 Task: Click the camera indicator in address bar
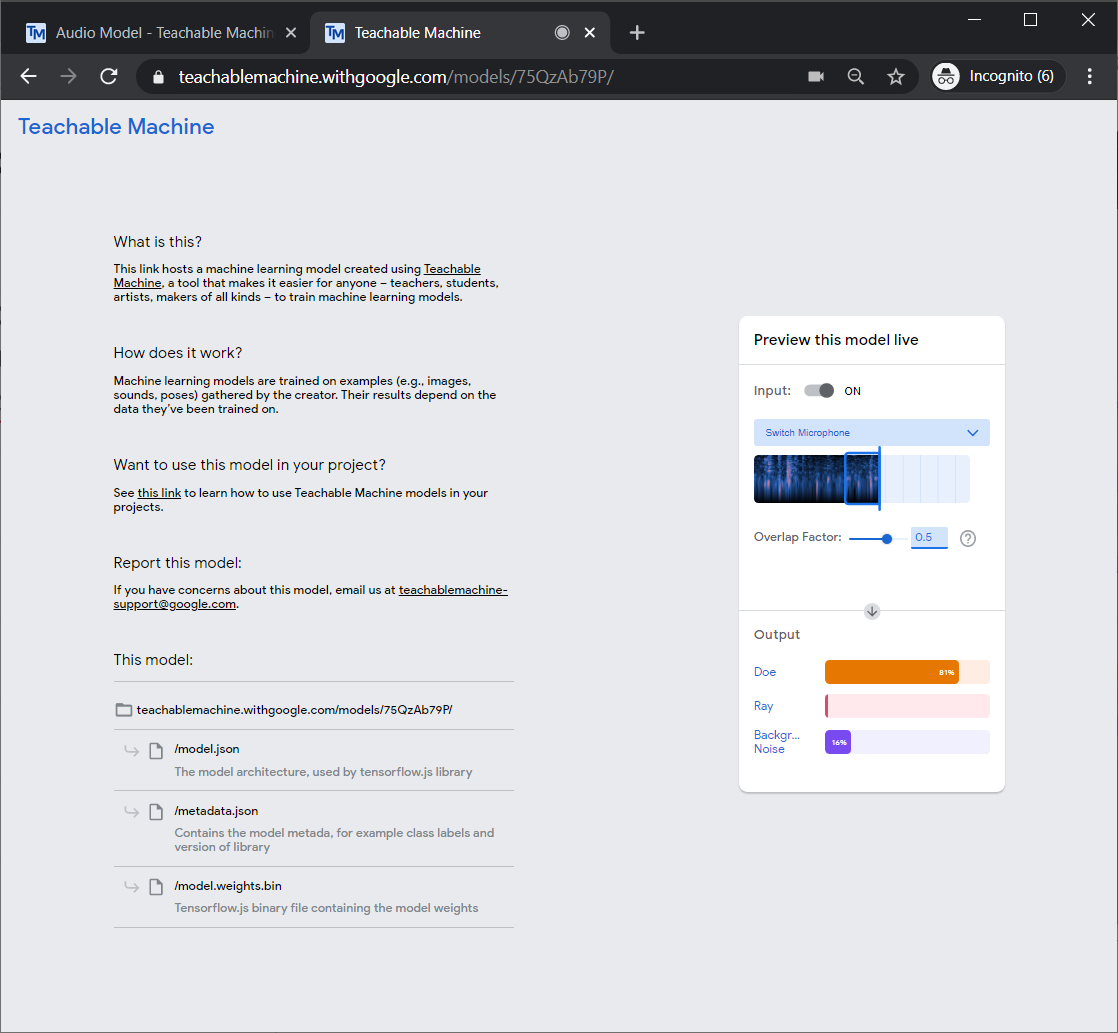pyautogui.click(x=816, y=76)
